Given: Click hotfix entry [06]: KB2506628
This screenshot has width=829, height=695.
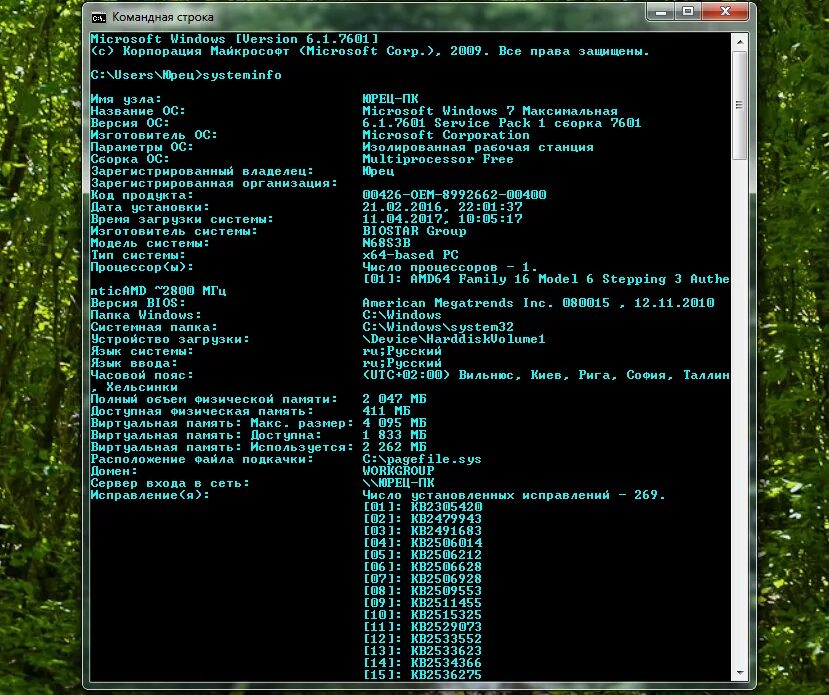Looking at the screenshot, I should pos(422,567).
